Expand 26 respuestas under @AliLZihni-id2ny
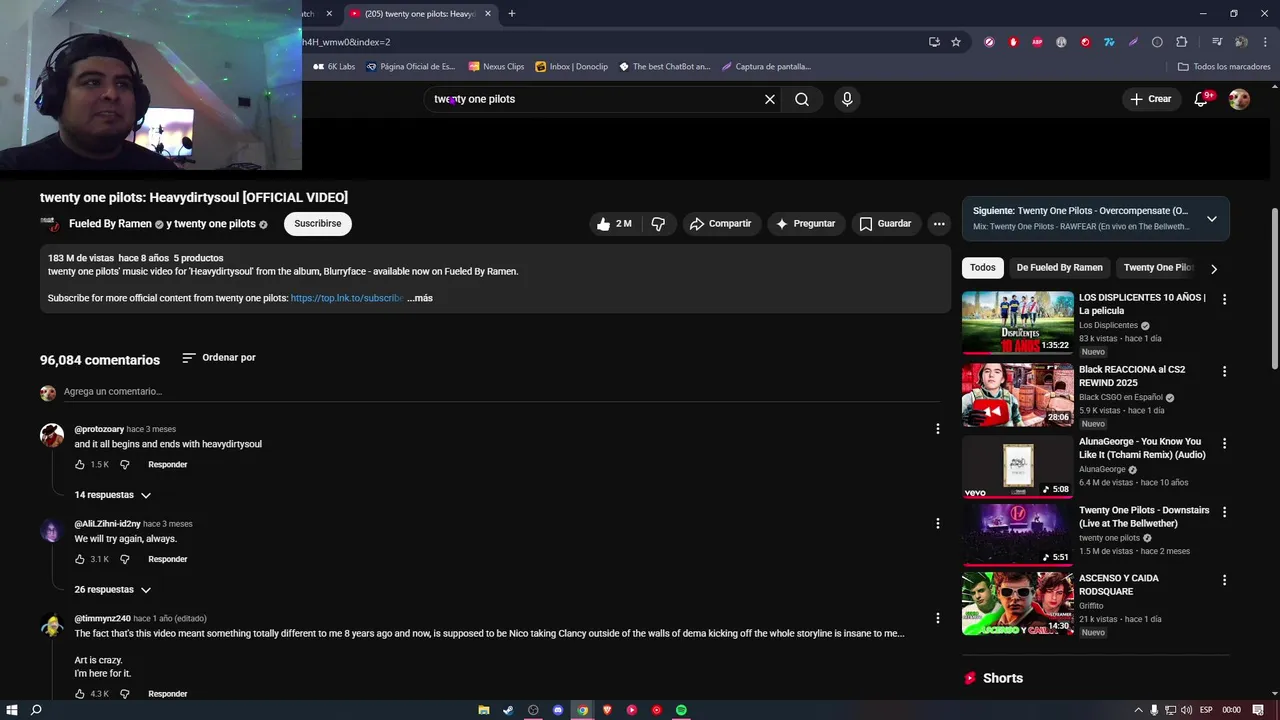 click(112, 590)
